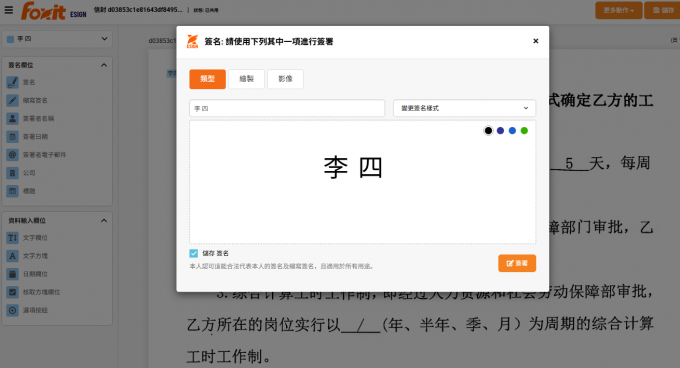Click the orange 簽署 sign button
Image resolution: width=680 pixels, height=368 pixels.
517,263
